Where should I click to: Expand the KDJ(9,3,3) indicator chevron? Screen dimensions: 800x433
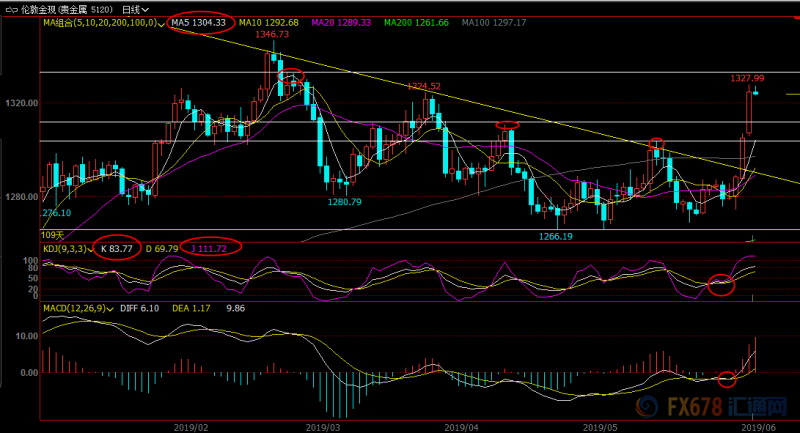[x=90, y=250]
